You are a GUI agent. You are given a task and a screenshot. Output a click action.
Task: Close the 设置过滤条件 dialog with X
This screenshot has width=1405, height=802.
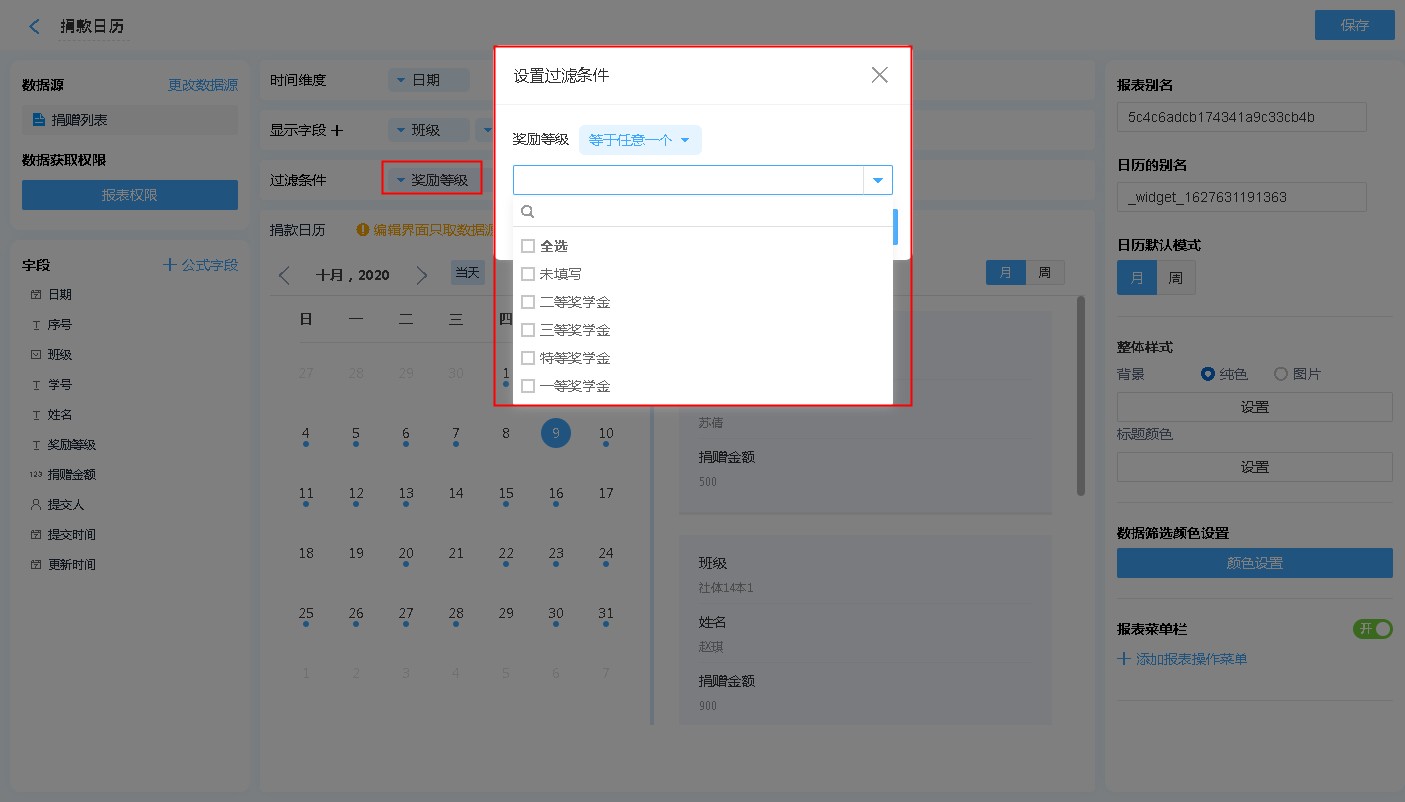coord(879,75)
